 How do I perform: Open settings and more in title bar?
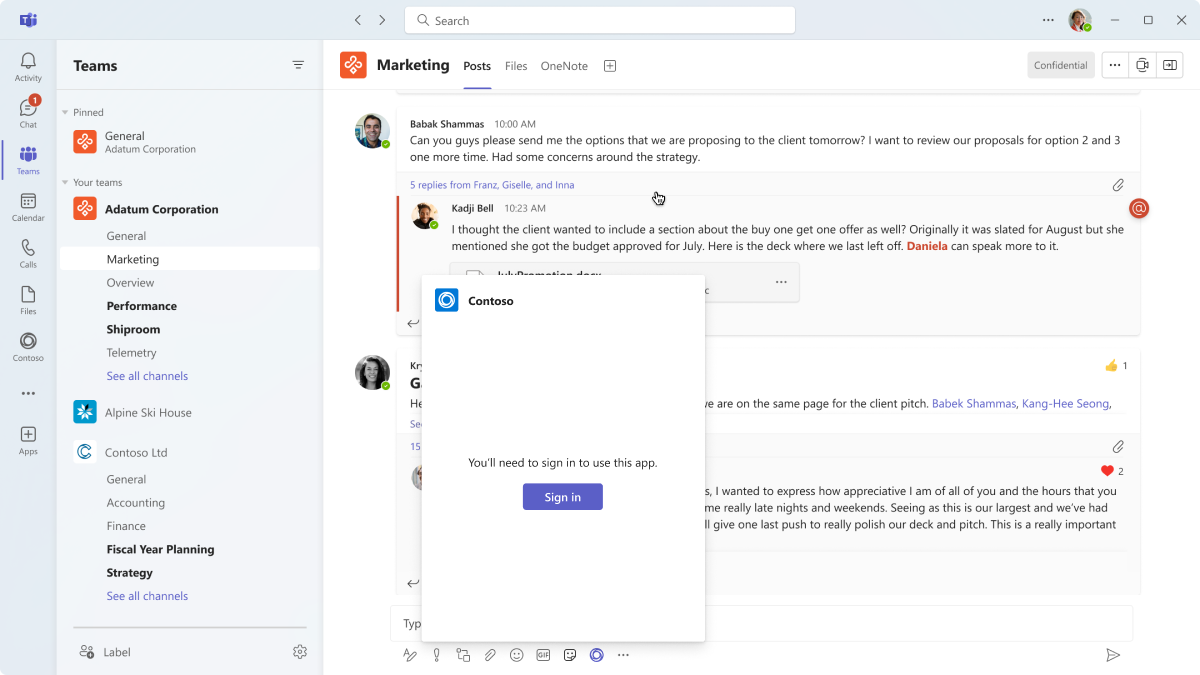pos(1048,20)
